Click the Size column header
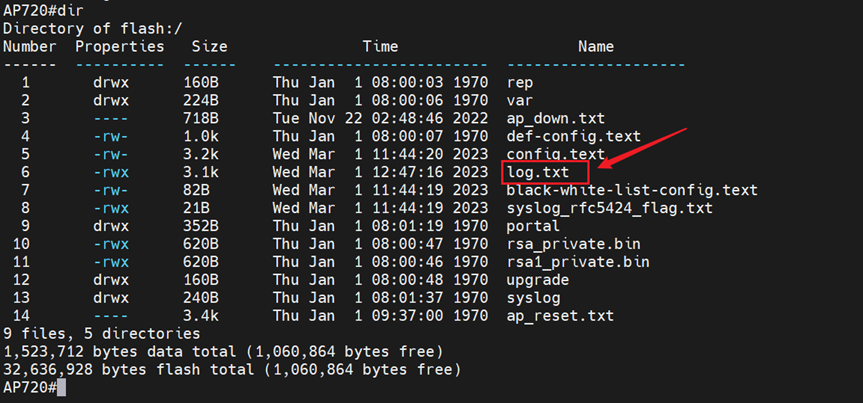 click(209, 46)
